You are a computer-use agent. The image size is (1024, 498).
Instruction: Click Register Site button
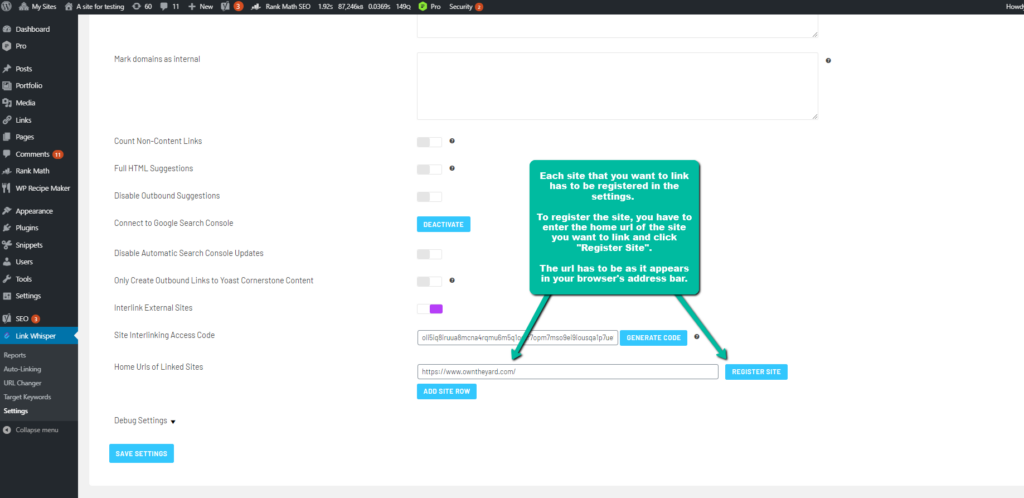[x=756, y=371]
